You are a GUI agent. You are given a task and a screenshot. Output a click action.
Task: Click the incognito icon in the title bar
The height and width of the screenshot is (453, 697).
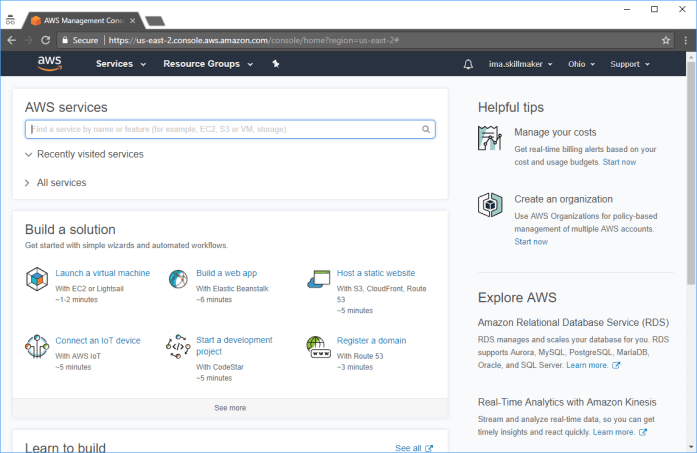pyautogui.click(x=10, y=20)
